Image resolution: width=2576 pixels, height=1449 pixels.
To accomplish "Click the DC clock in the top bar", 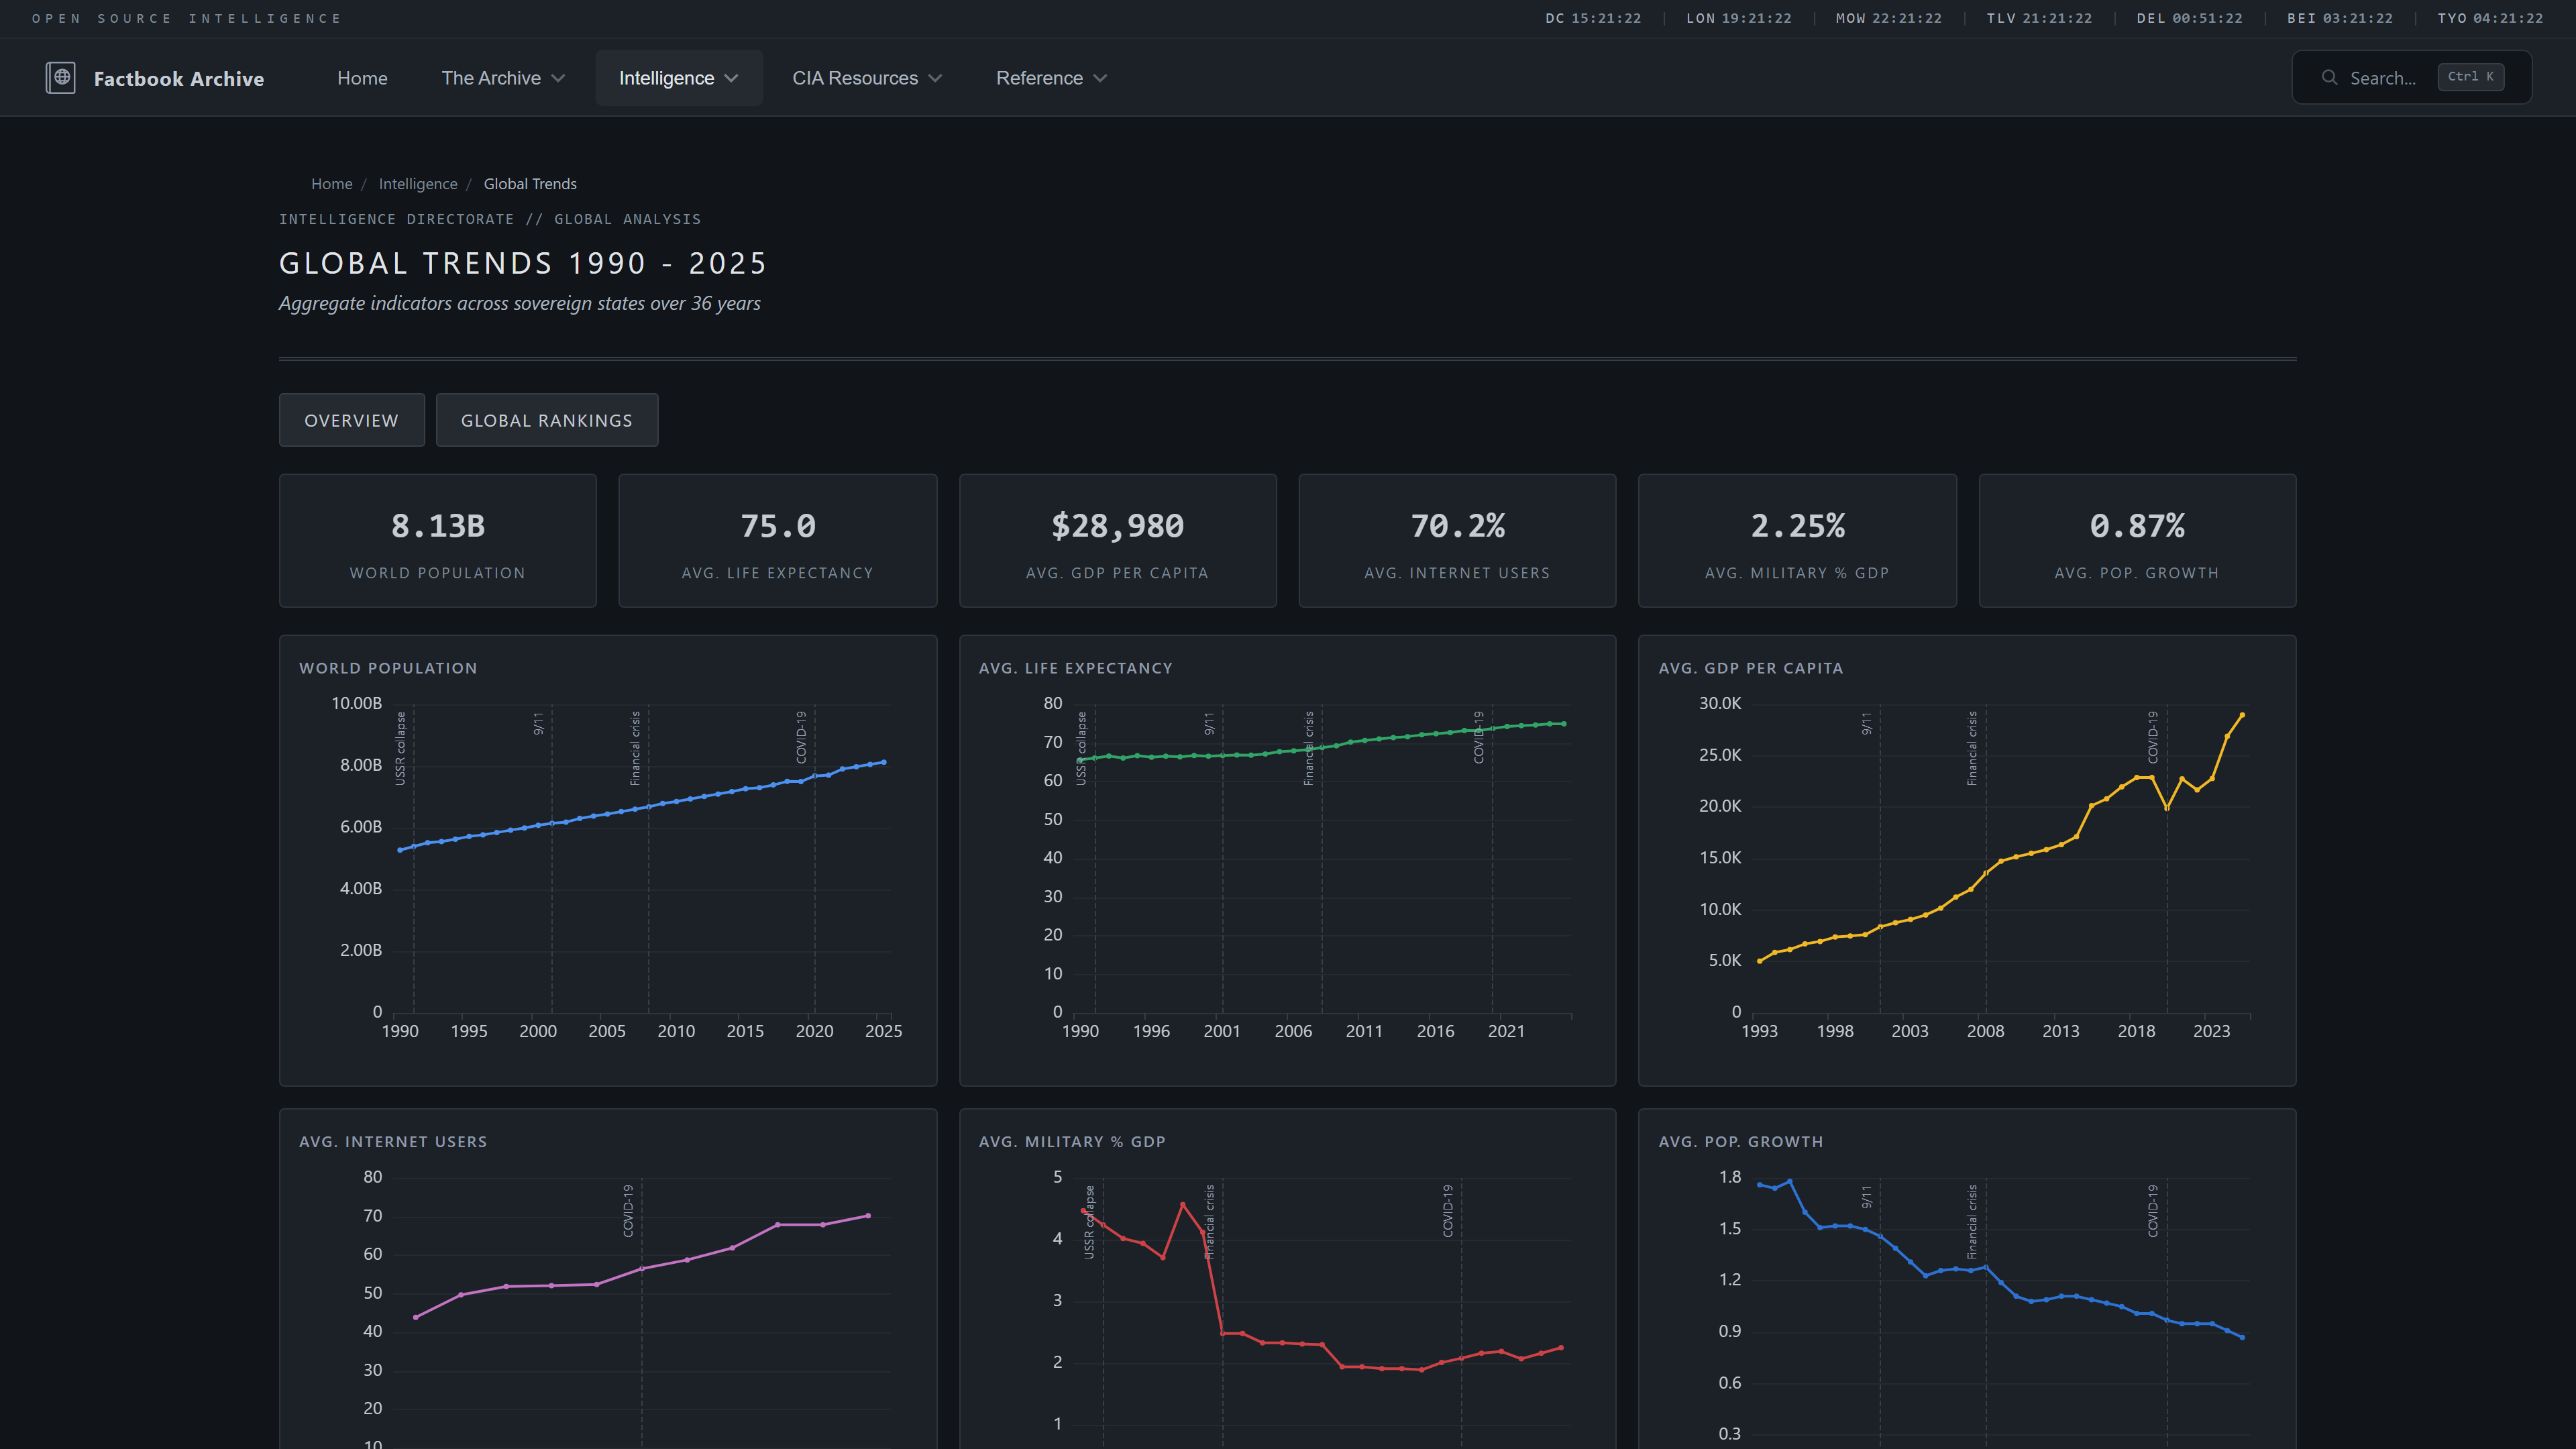I will [x=1593, y=18].
